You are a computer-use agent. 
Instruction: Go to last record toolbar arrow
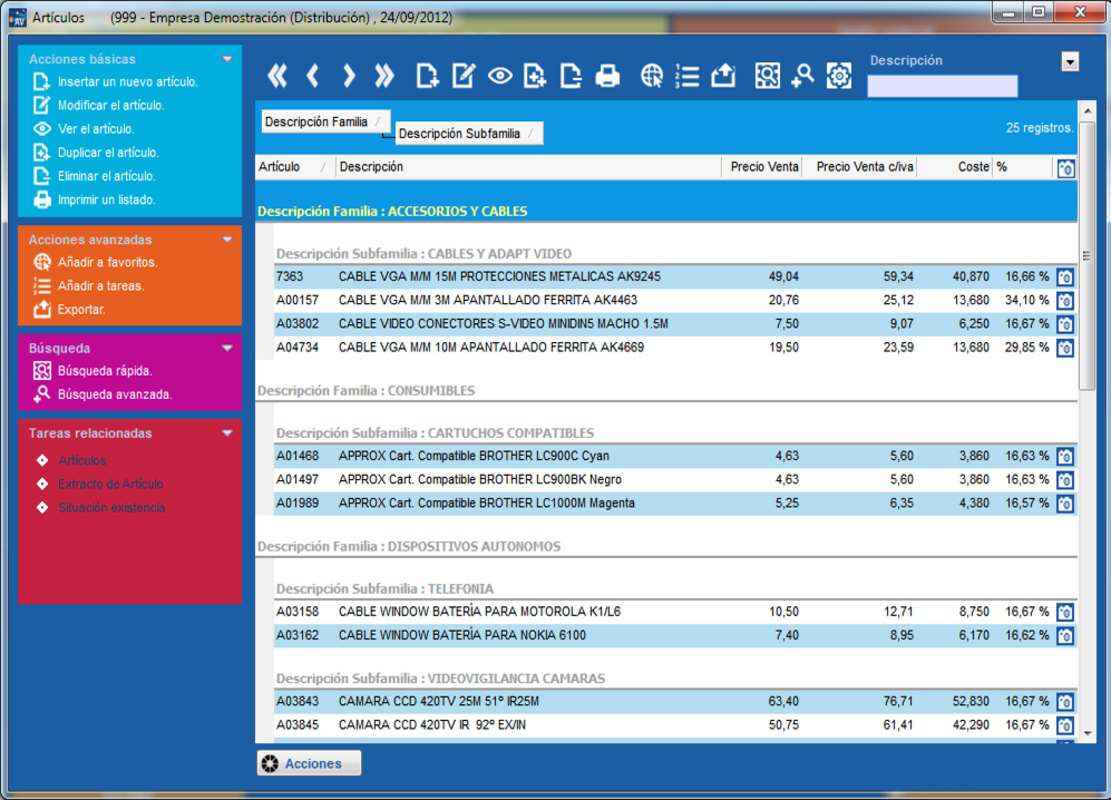coord(384,75)
